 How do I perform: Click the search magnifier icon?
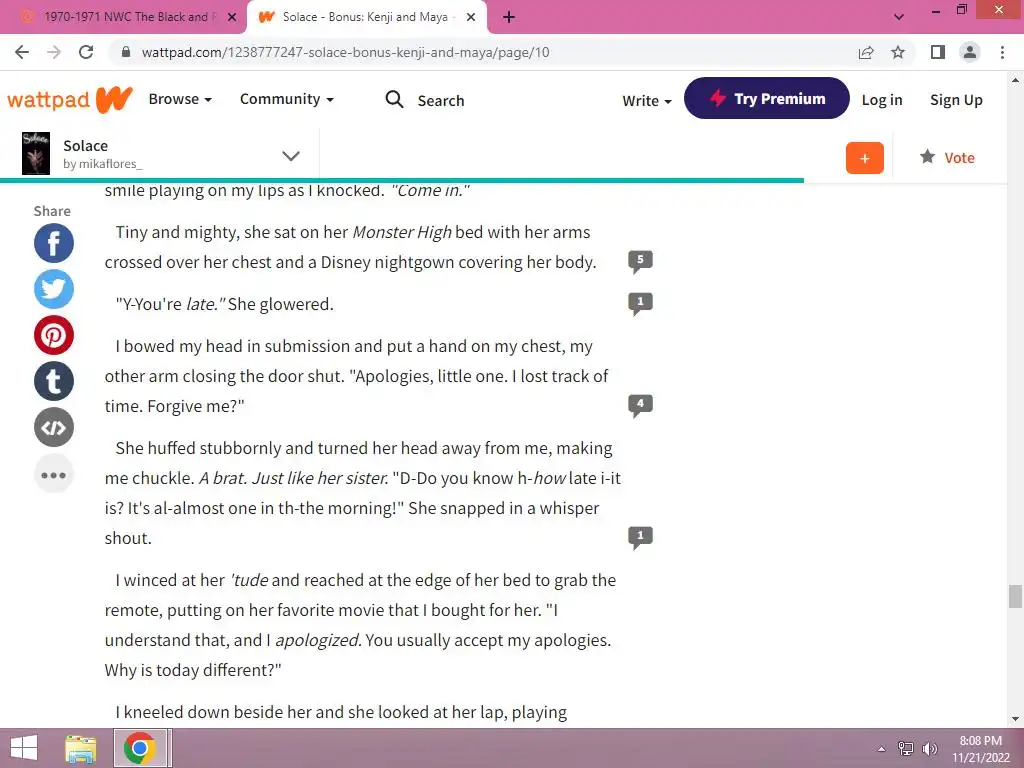coord(394,99)
